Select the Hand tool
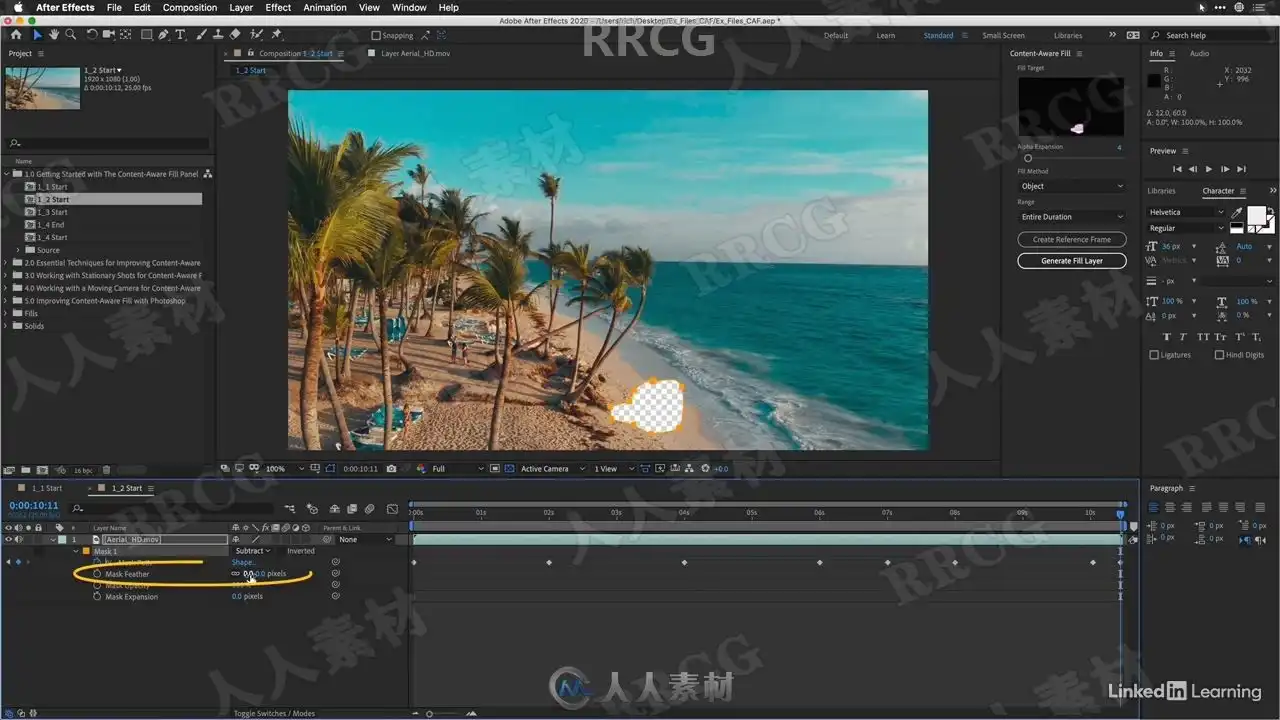Screen dimensions: 1280x720 (x=54, y=34)
